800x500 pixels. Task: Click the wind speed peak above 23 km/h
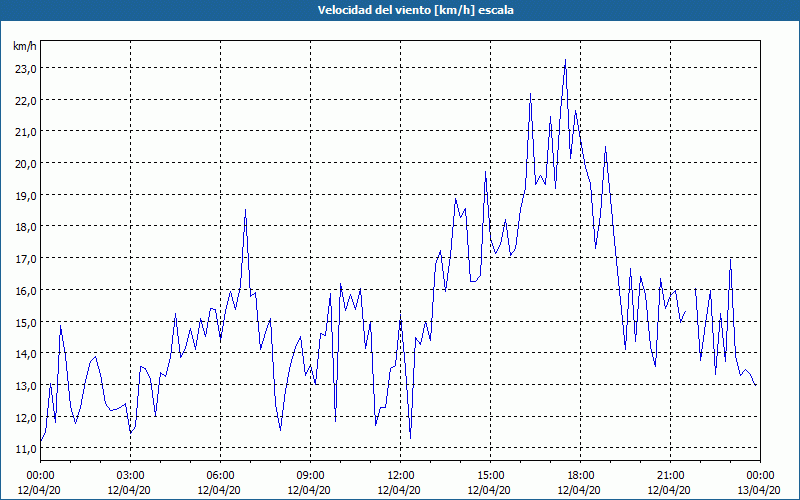pyautogui.click(x=565, y=60)
